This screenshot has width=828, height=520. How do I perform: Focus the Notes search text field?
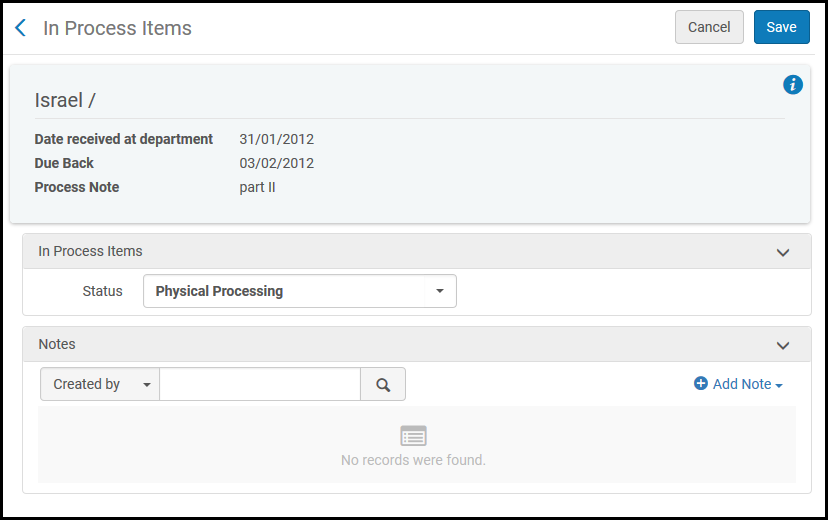tap(260, 384)
